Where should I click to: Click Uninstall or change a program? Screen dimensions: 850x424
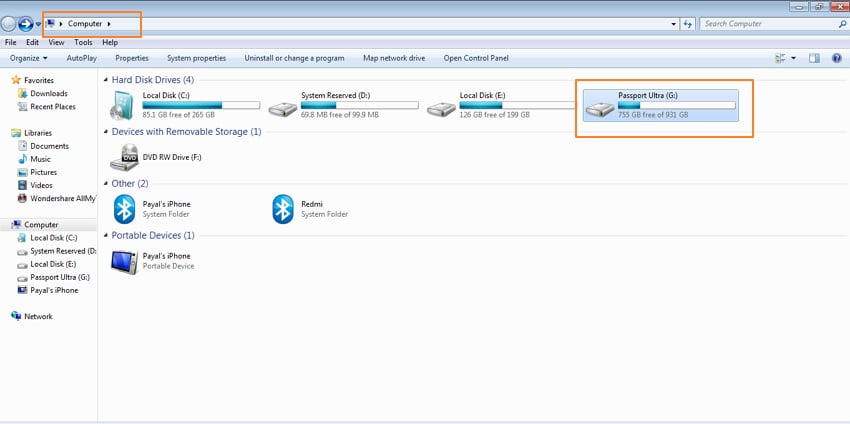pos(294,58)
